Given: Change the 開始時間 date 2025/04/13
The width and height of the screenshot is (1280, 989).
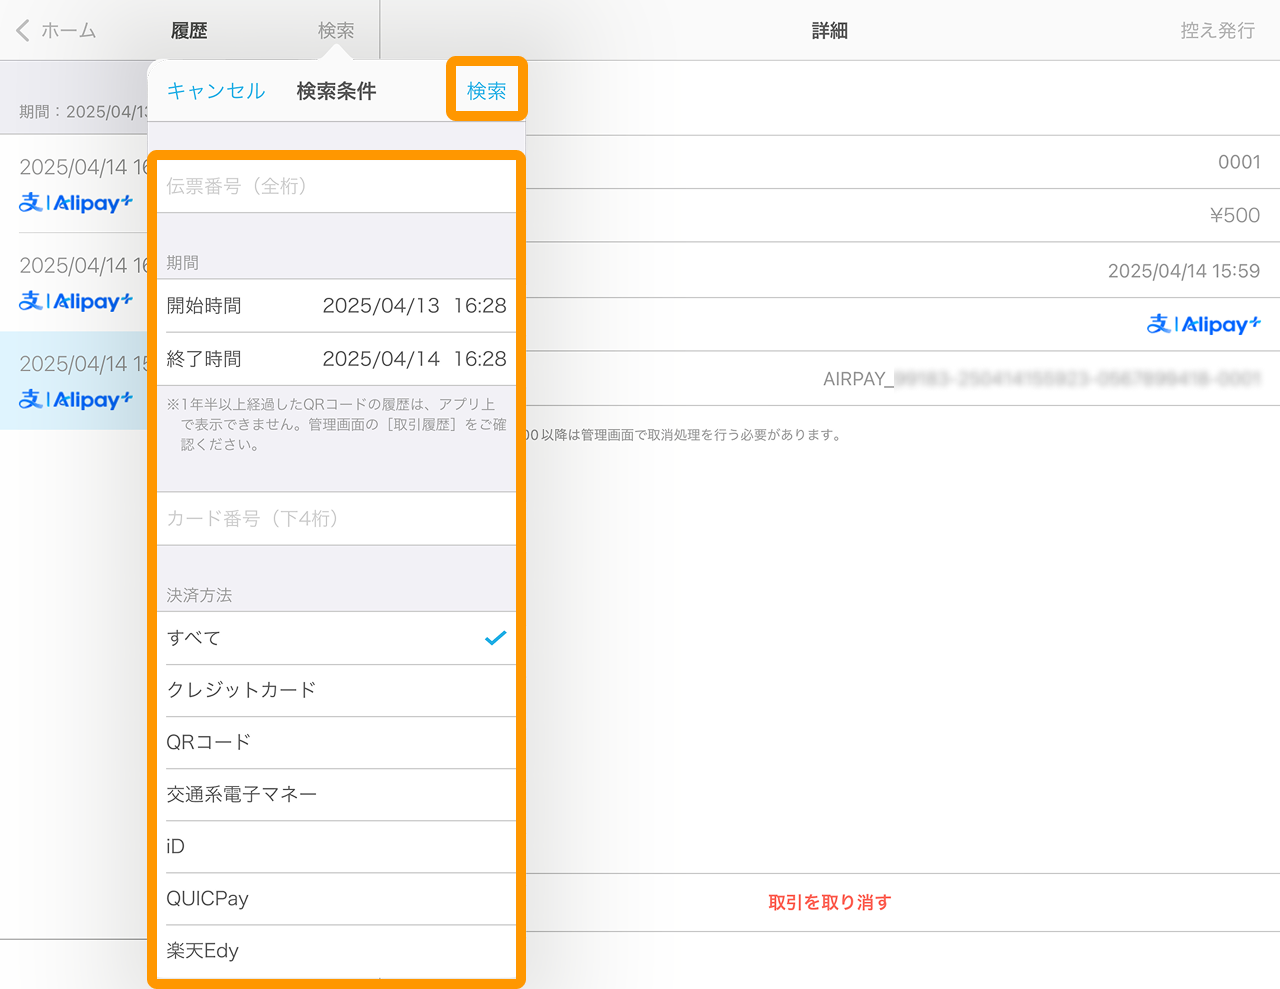Looking at the screenshot, I should coord(381,306).
